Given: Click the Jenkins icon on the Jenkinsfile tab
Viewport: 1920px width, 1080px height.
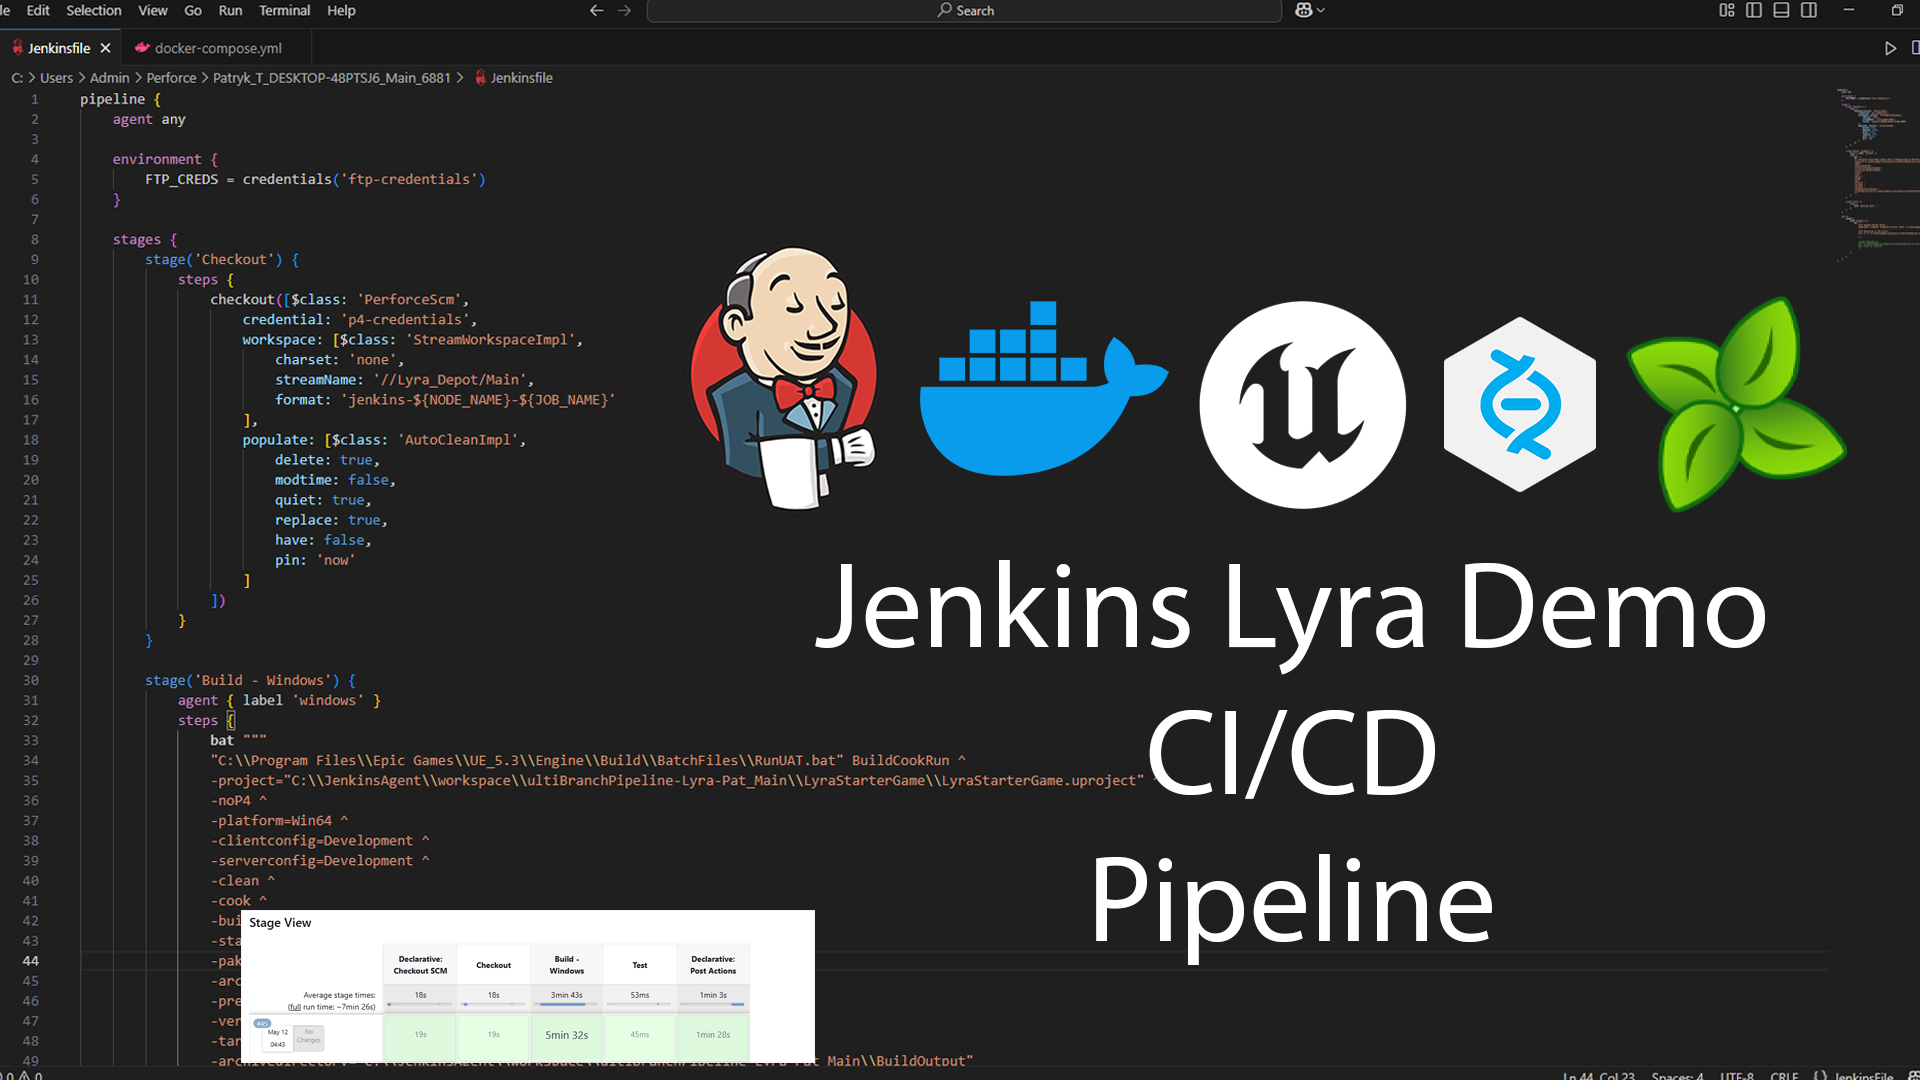Looking at the screenshot, I should tap(17, 48).
